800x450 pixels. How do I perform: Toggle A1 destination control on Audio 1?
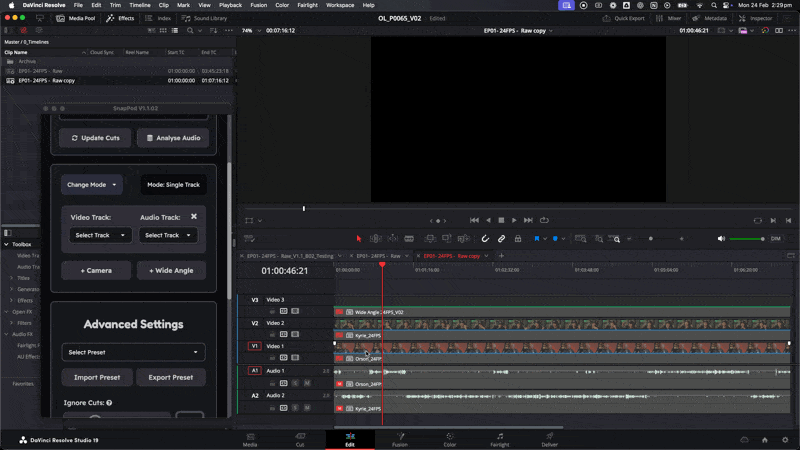255,370
